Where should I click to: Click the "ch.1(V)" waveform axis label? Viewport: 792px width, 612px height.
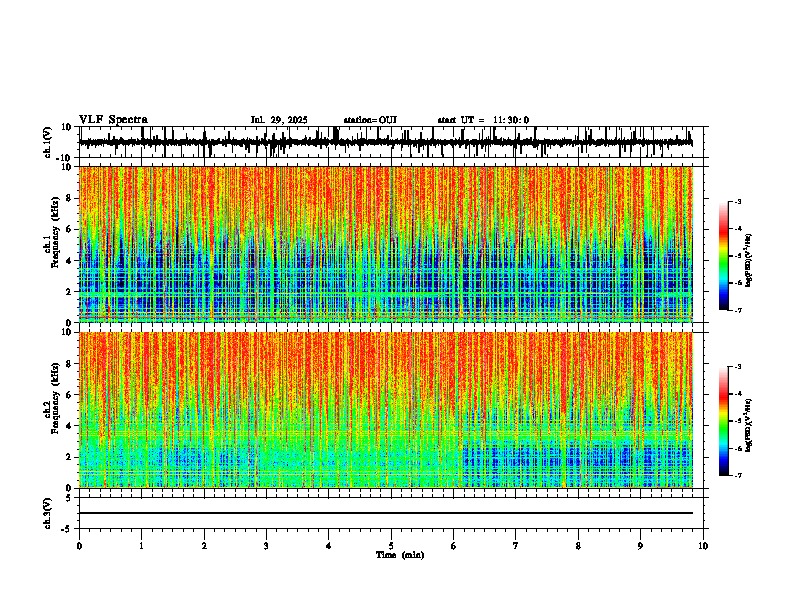pos(48,142)
